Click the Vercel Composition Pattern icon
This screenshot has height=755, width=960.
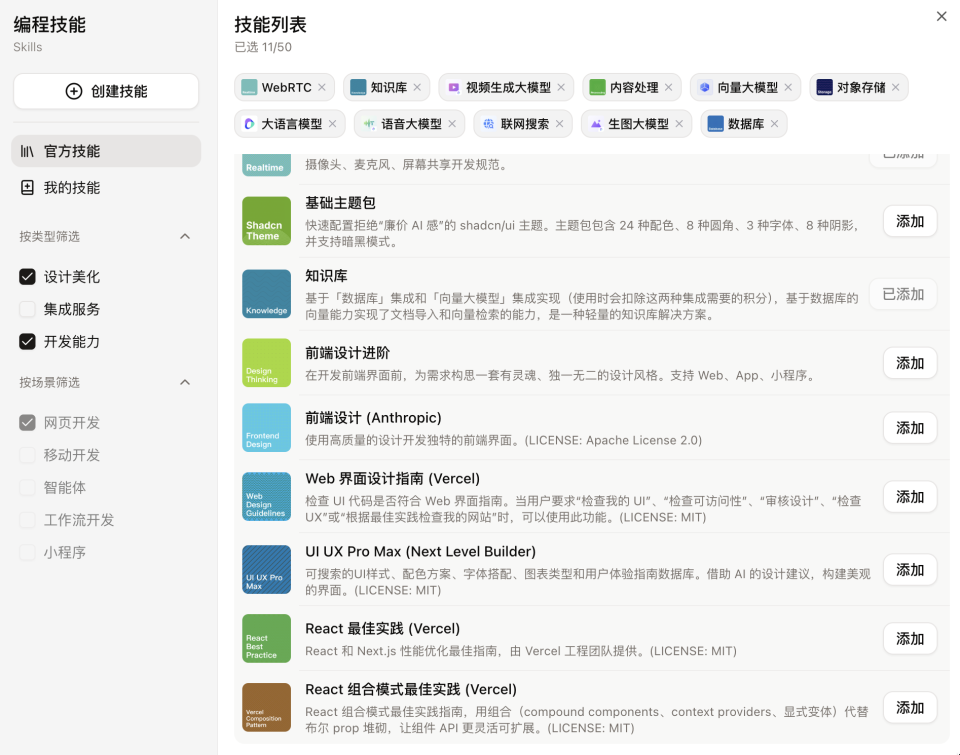(x=266, y=707)
